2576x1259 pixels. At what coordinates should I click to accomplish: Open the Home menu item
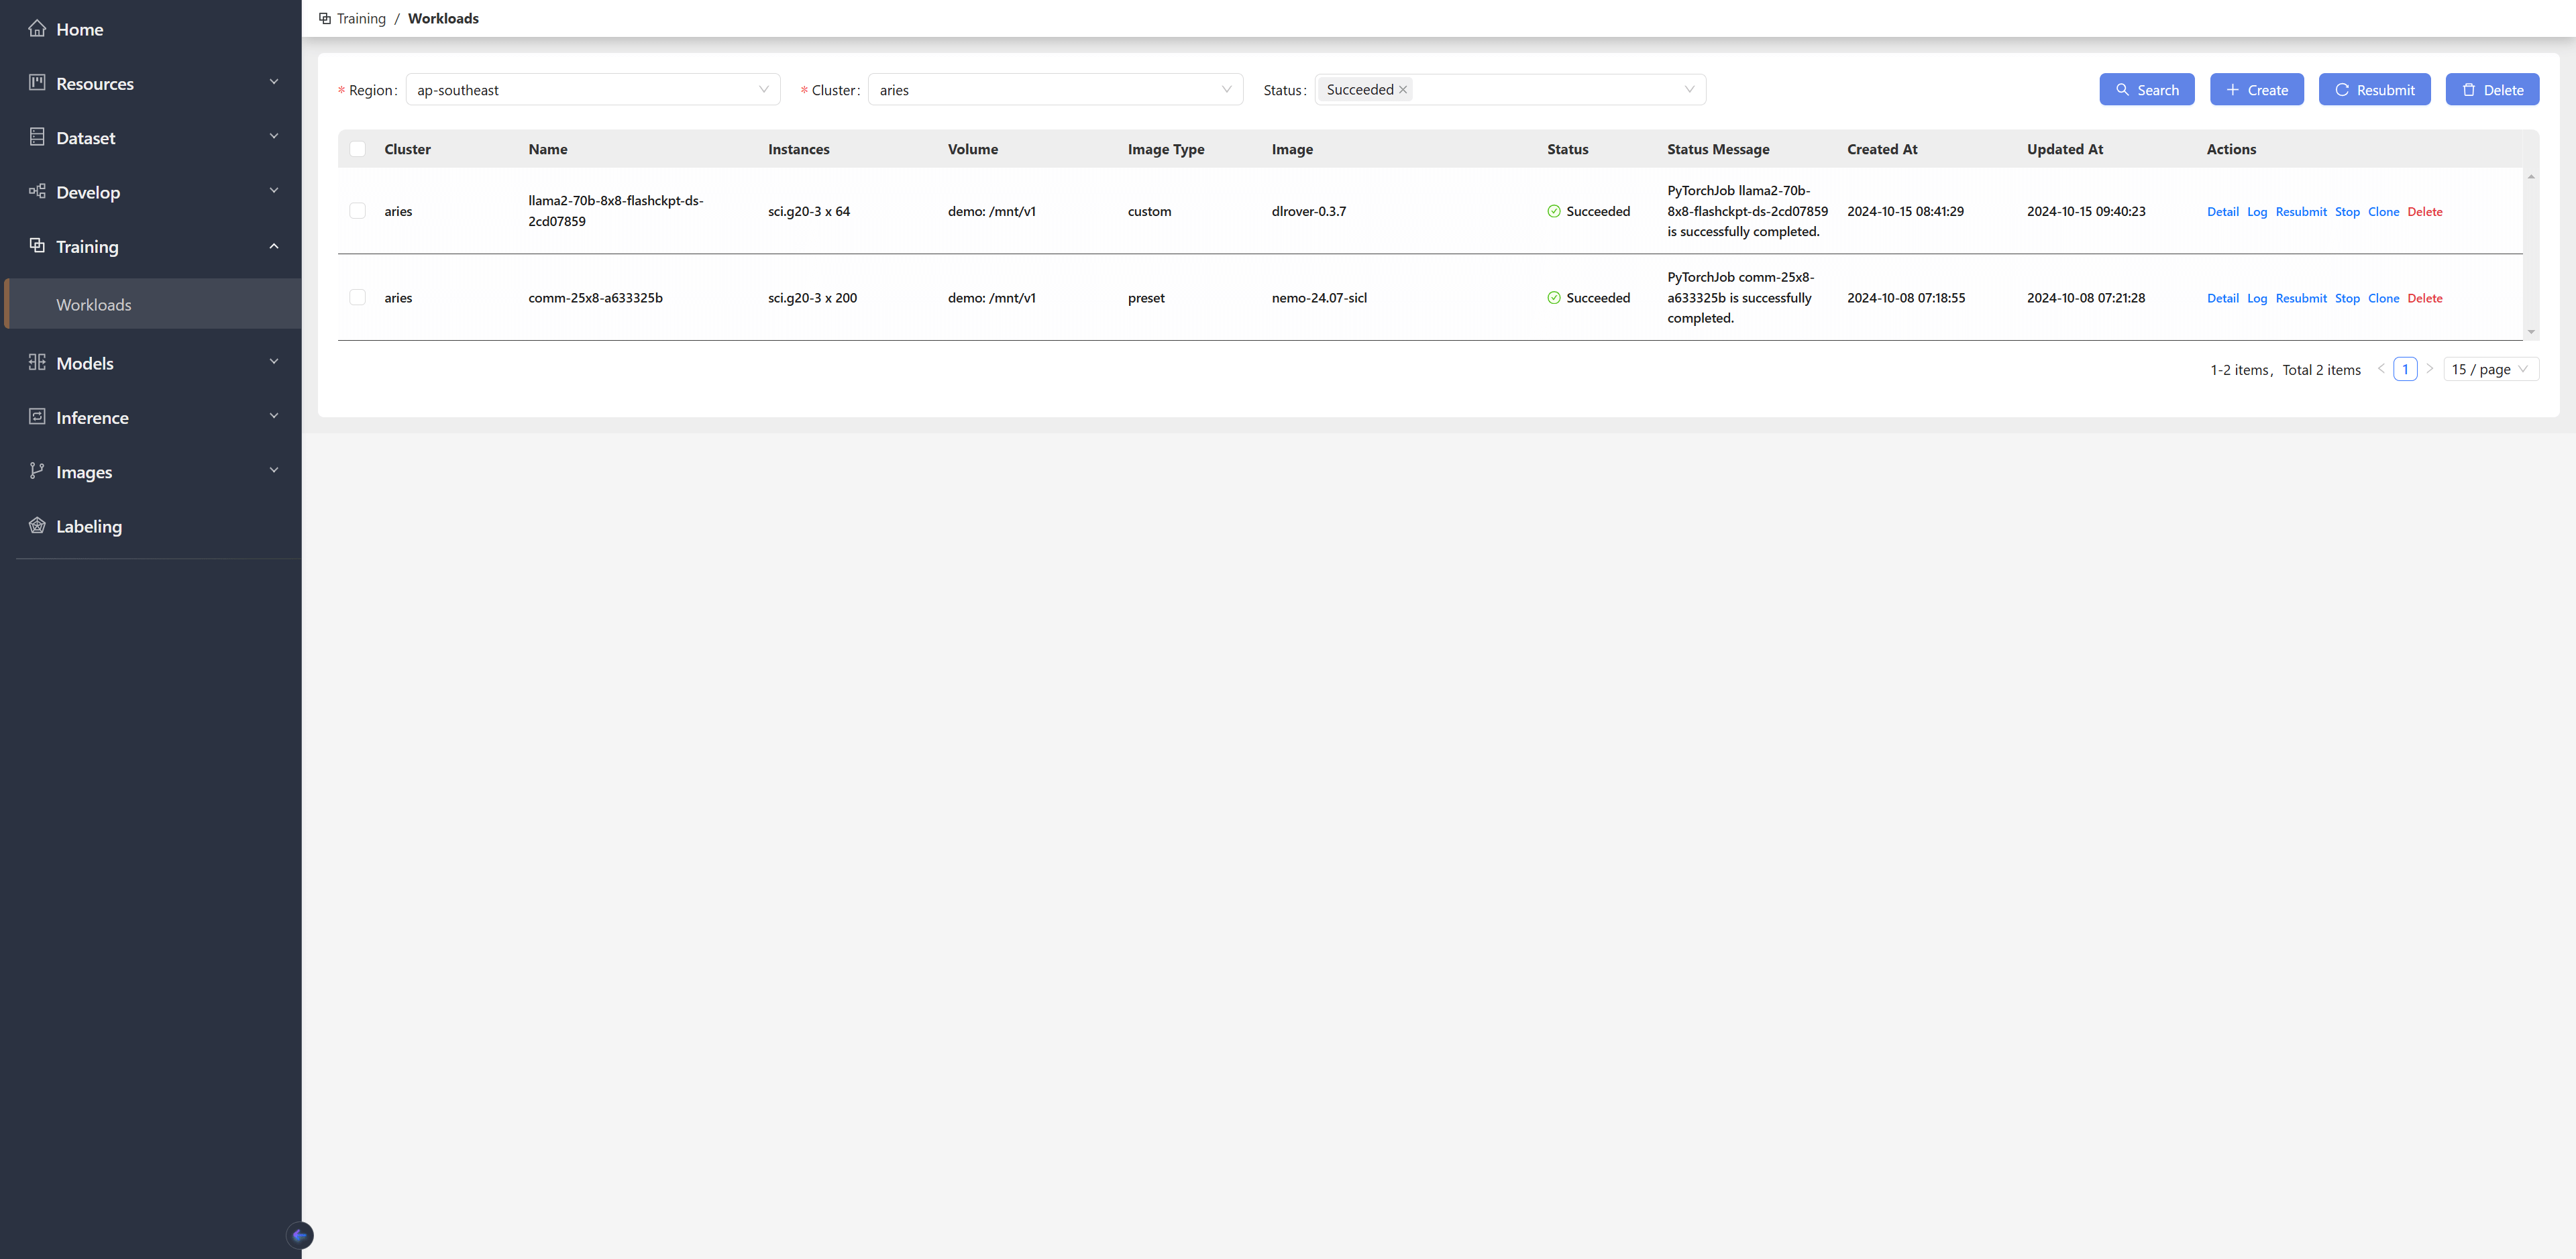(151, 29)
